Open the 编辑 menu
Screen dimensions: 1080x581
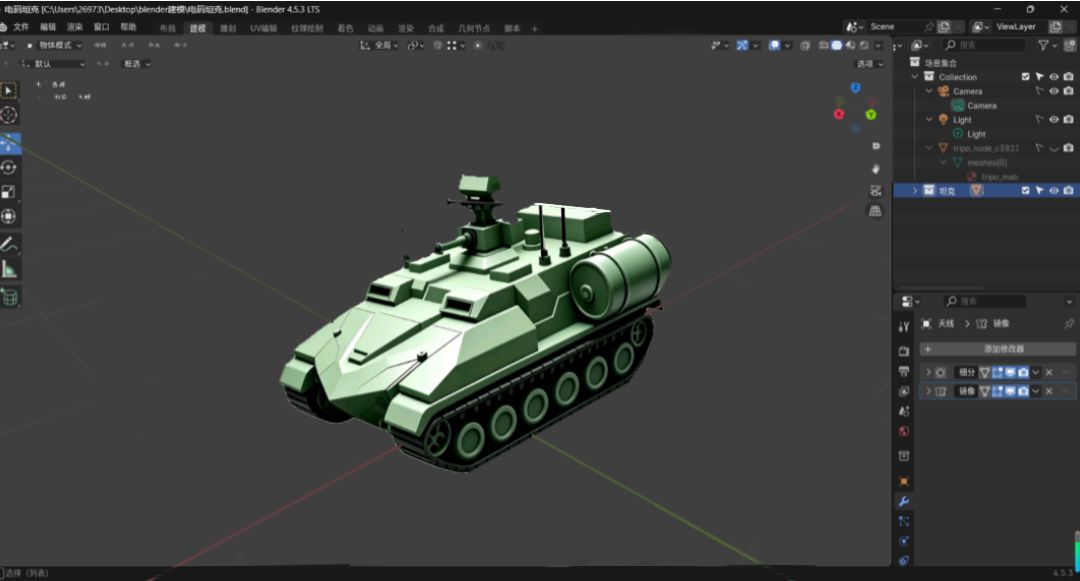pos(48,27)
